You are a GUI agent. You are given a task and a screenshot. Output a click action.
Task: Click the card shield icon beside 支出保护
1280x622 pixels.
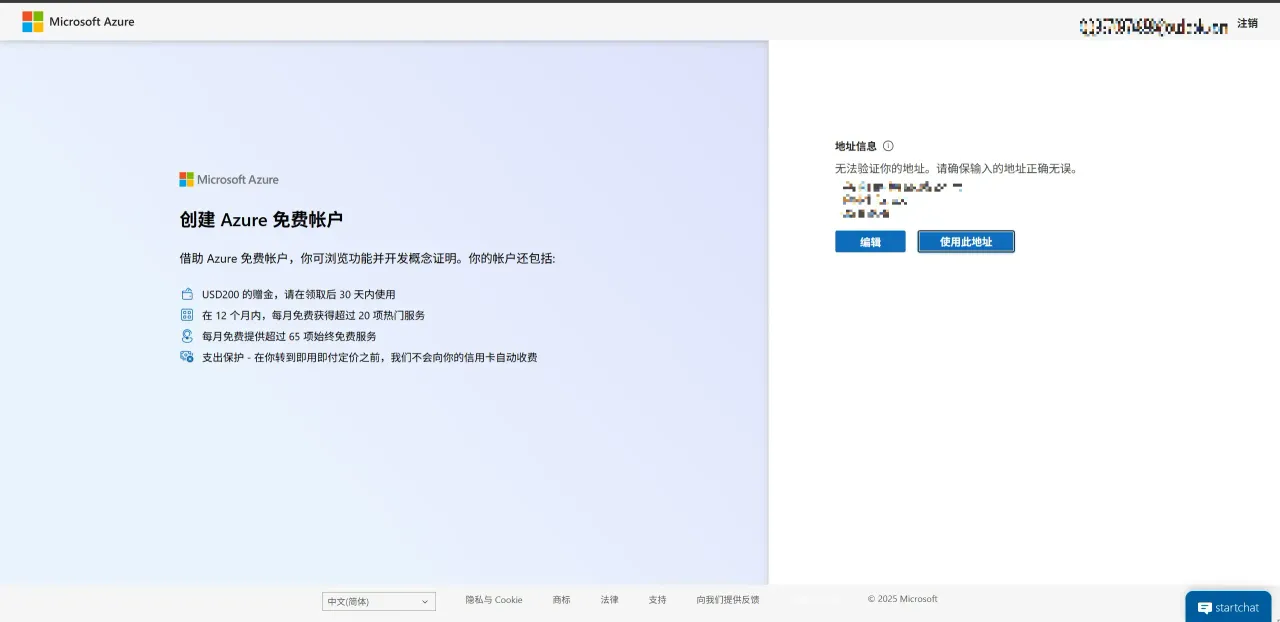point(186,357)
